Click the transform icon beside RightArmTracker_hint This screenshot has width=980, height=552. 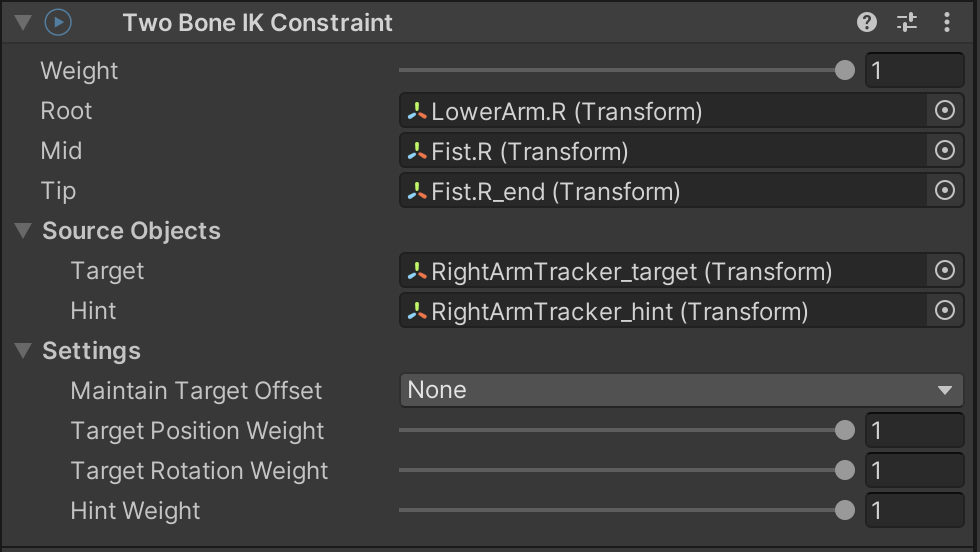(x=417, y=312)
